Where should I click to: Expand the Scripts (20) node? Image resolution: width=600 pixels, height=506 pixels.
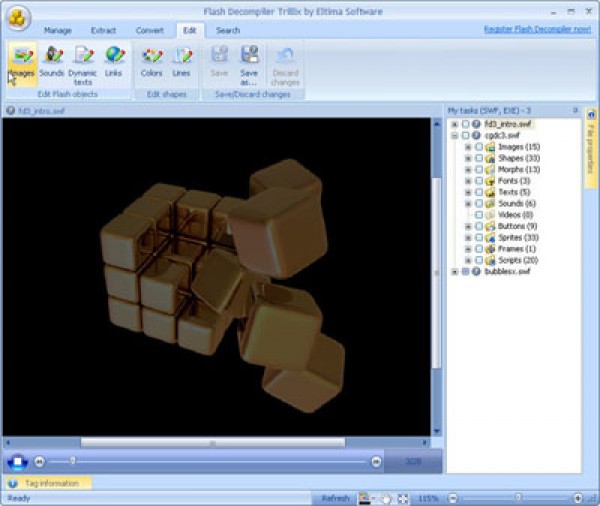468,260
